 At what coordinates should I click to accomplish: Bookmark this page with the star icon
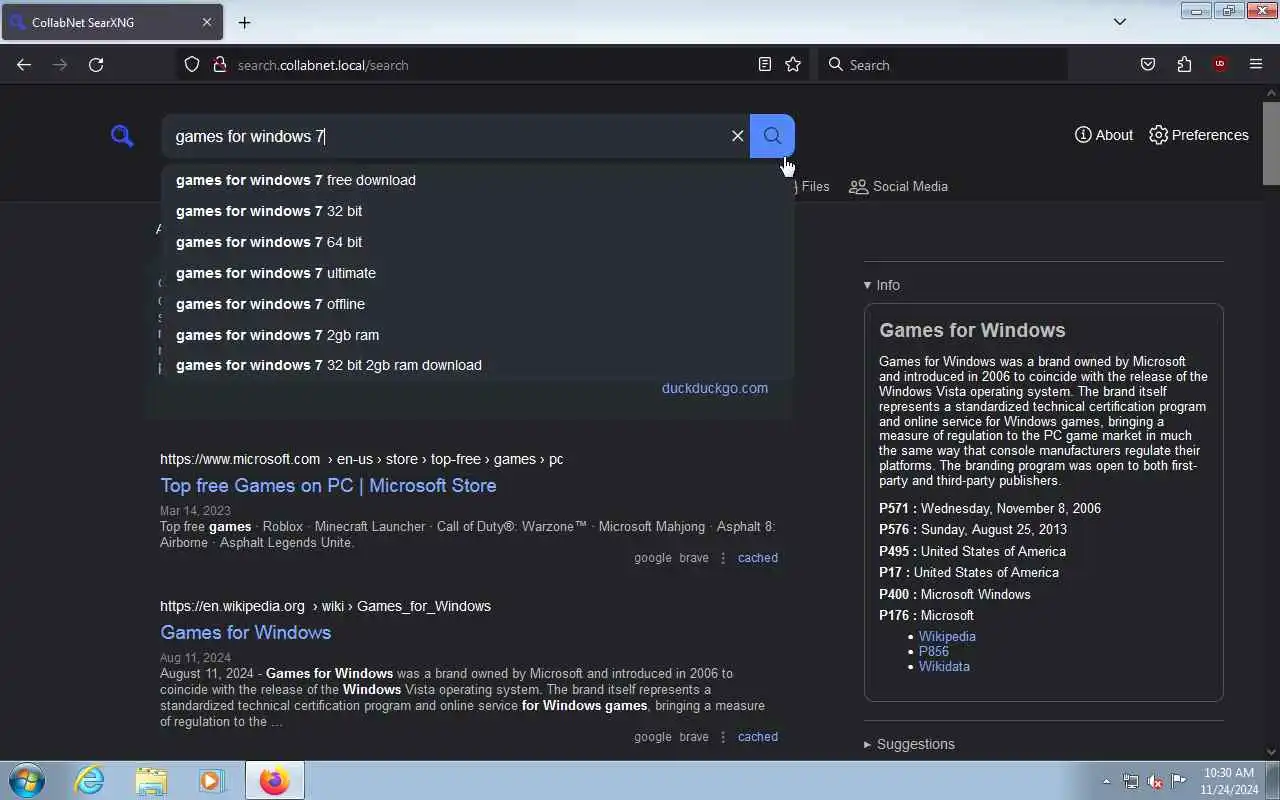point(793,65)
